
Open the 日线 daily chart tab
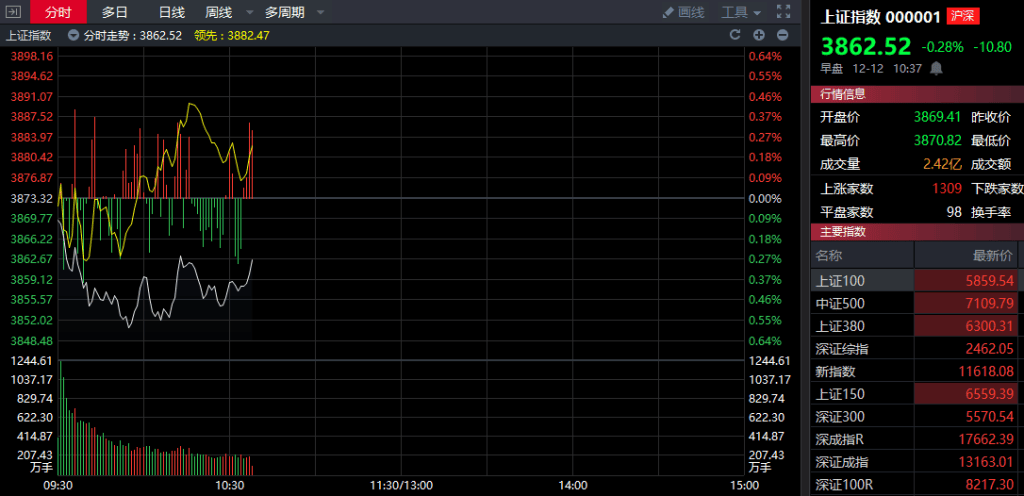(x=171, y=13)
